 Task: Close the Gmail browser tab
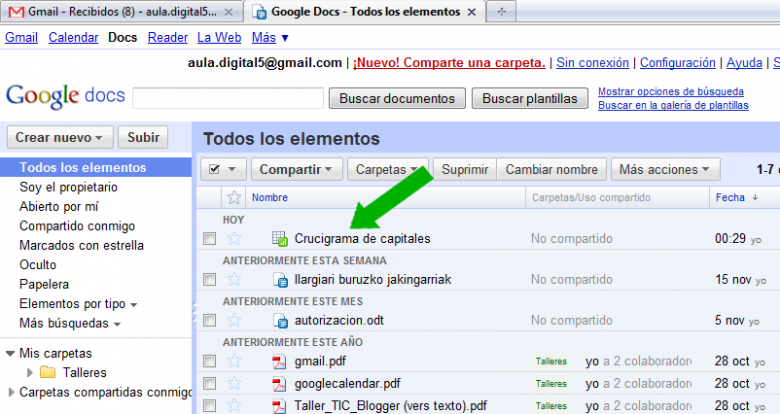[x=228, y=12]
